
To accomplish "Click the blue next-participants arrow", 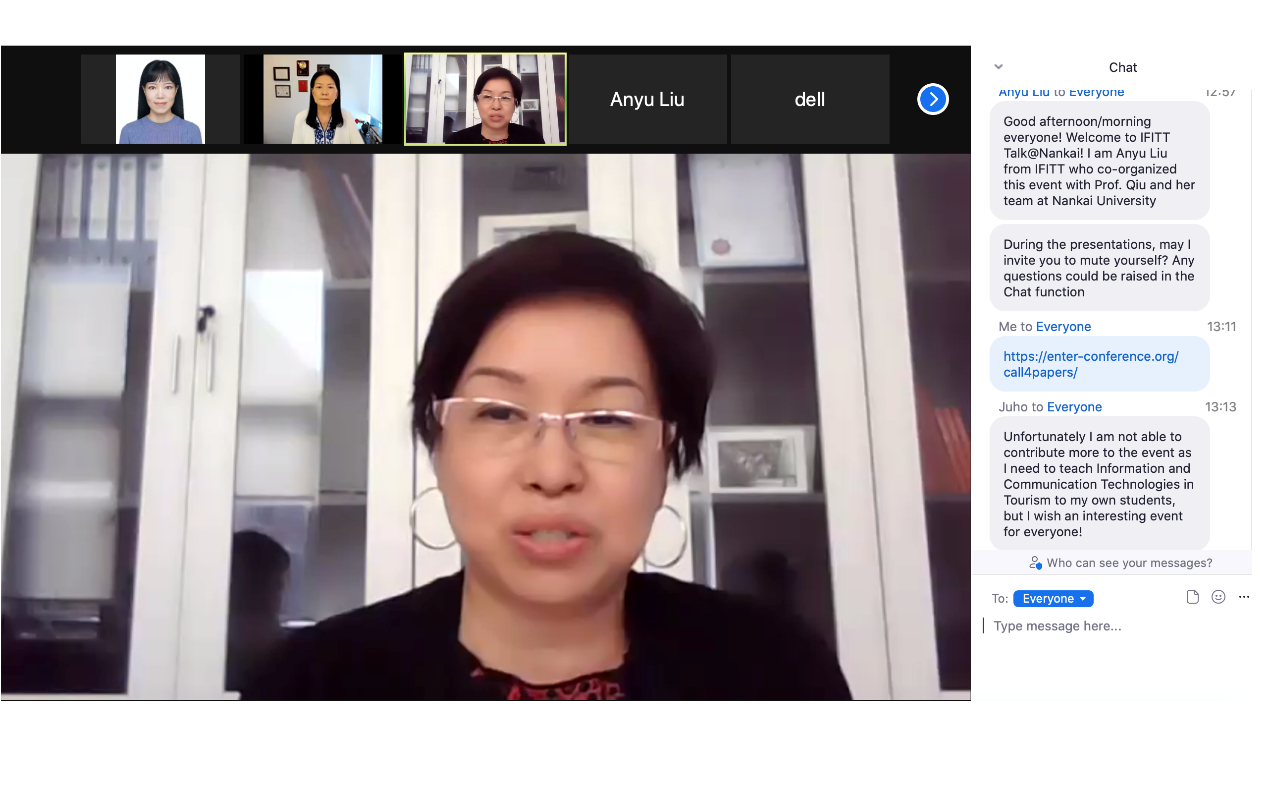I will tap(932, 99).
